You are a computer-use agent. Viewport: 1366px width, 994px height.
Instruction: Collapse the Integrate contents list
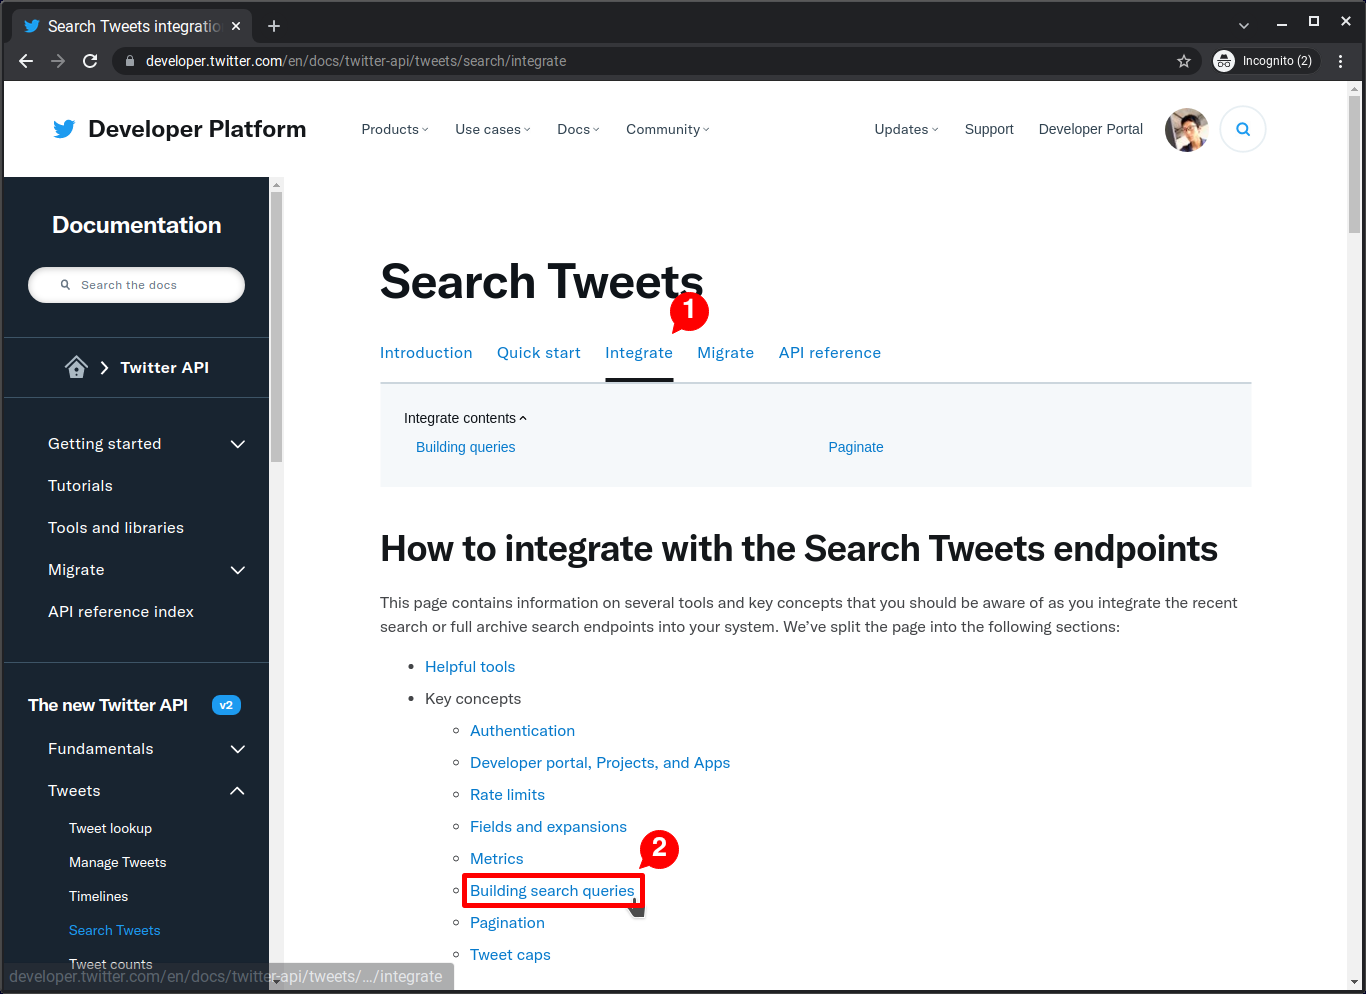pos(465,418)
